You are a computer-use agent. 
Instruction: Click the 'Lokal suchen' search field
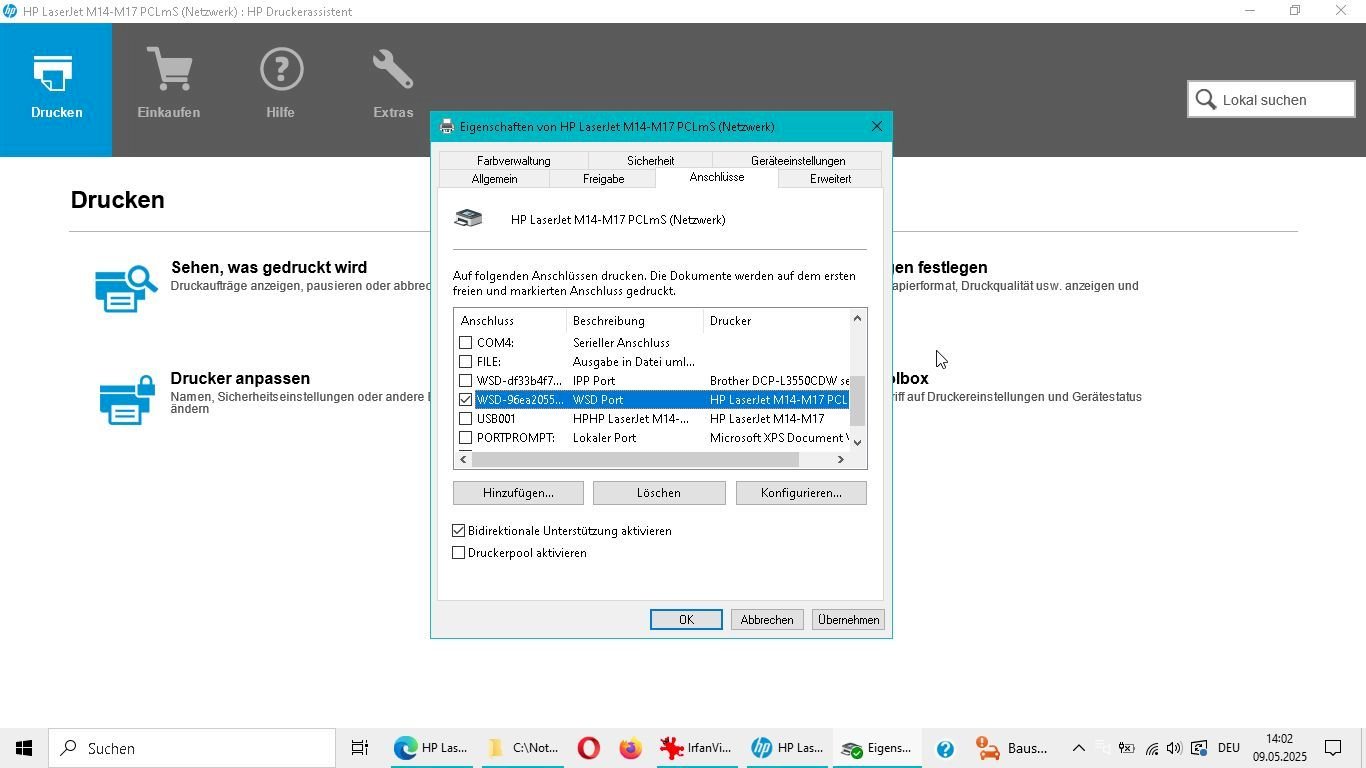click(1284, 100)
